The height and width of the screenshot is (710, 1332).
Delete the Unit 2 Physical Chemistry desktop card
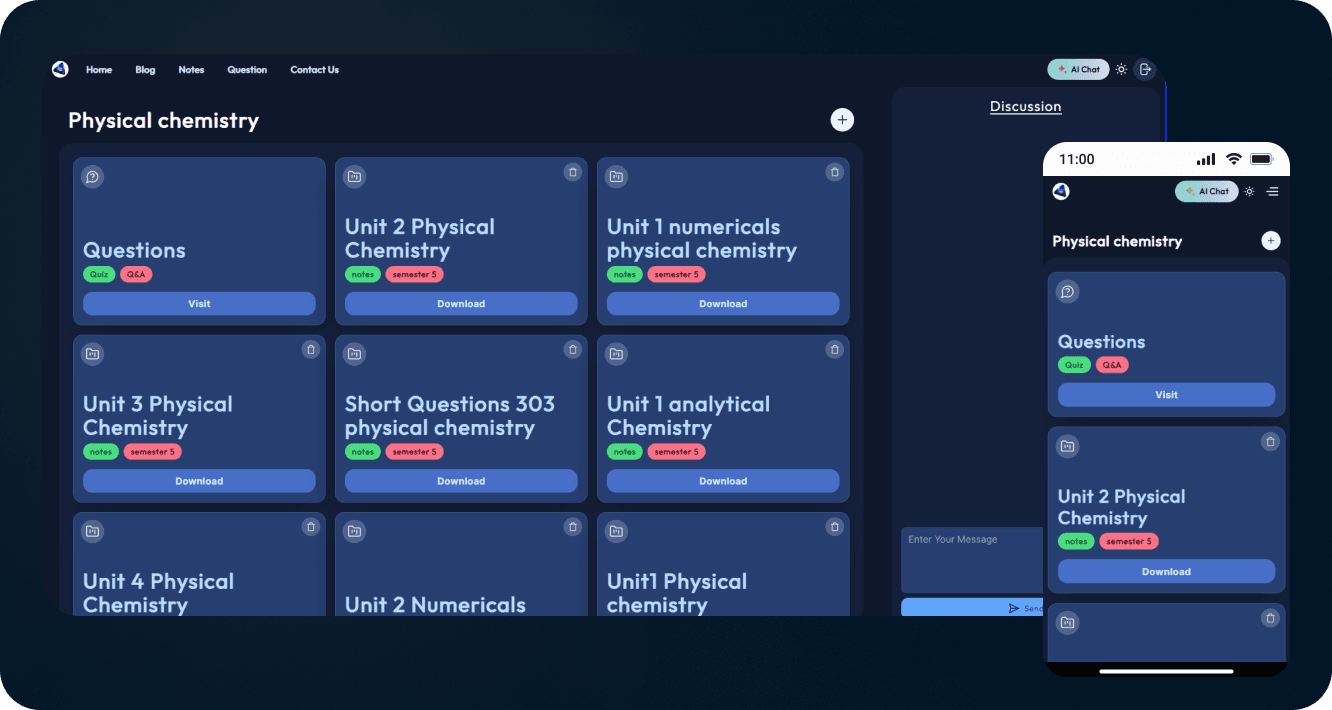[572, 172]
